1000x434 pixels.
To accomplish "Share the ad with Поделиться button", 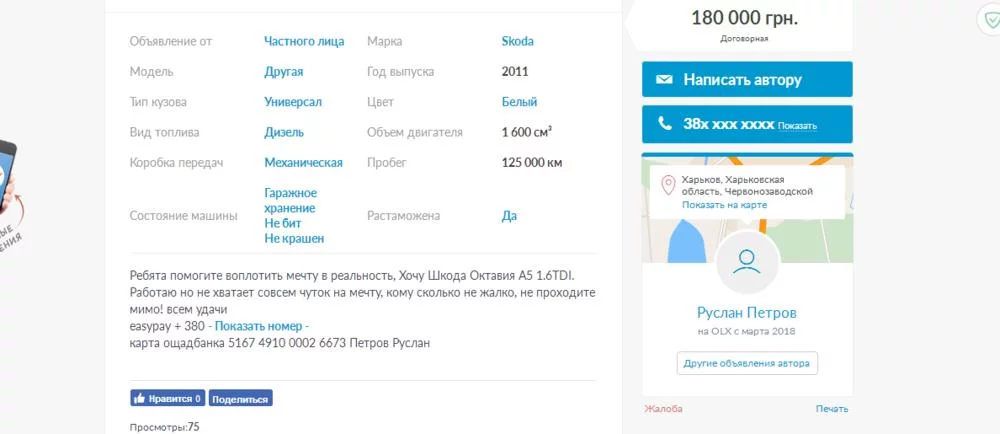I will coord(240,398).
